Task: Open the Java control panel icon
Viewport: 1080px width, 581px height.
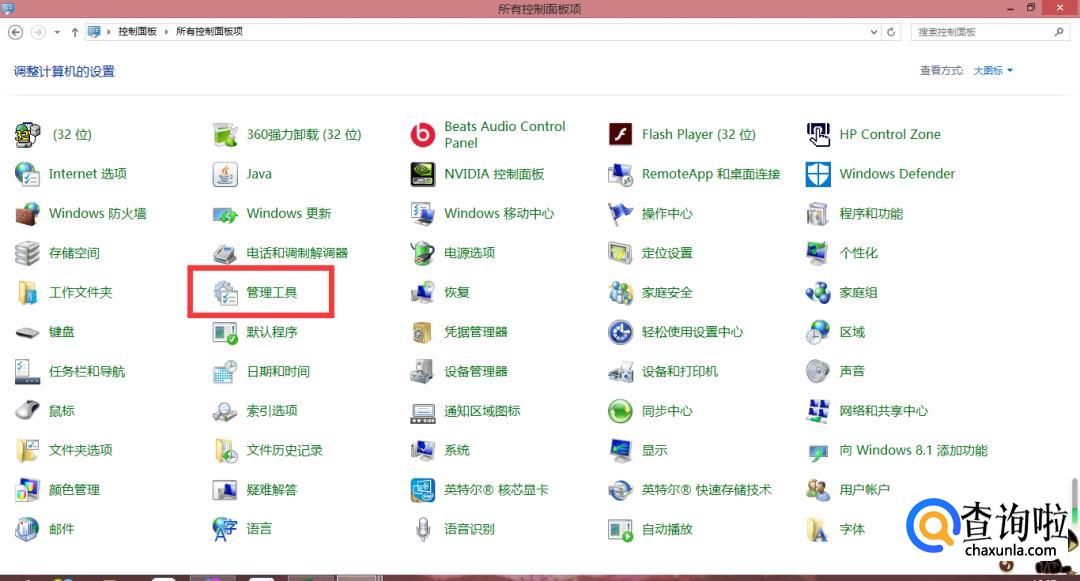Action: click(x=225, y=174)
